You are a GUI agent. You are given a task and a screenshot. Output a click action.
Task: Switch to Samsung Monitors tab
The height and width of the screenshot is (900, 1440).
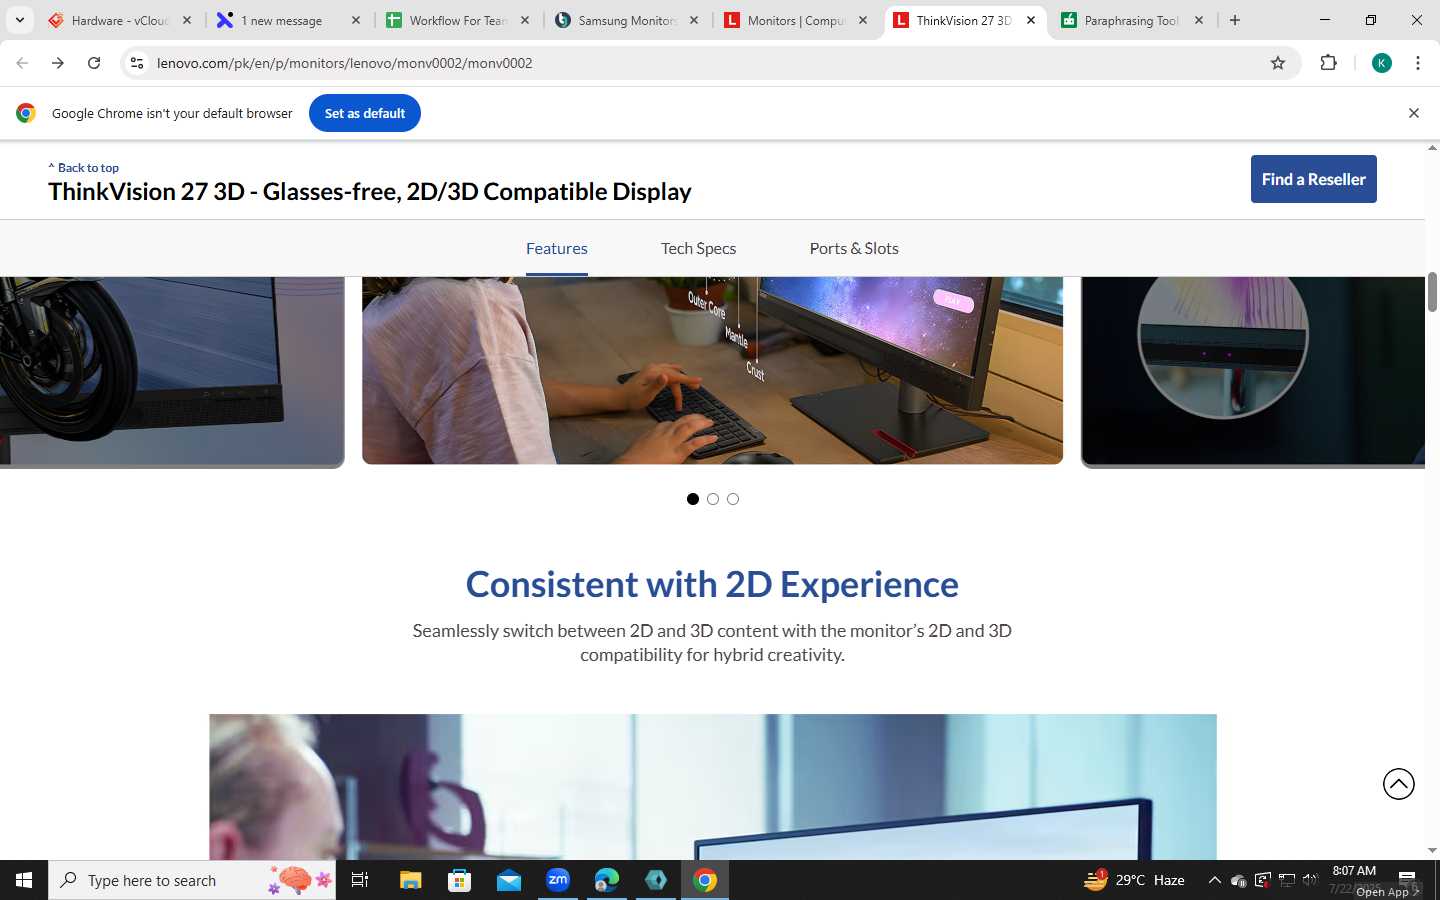627,20
